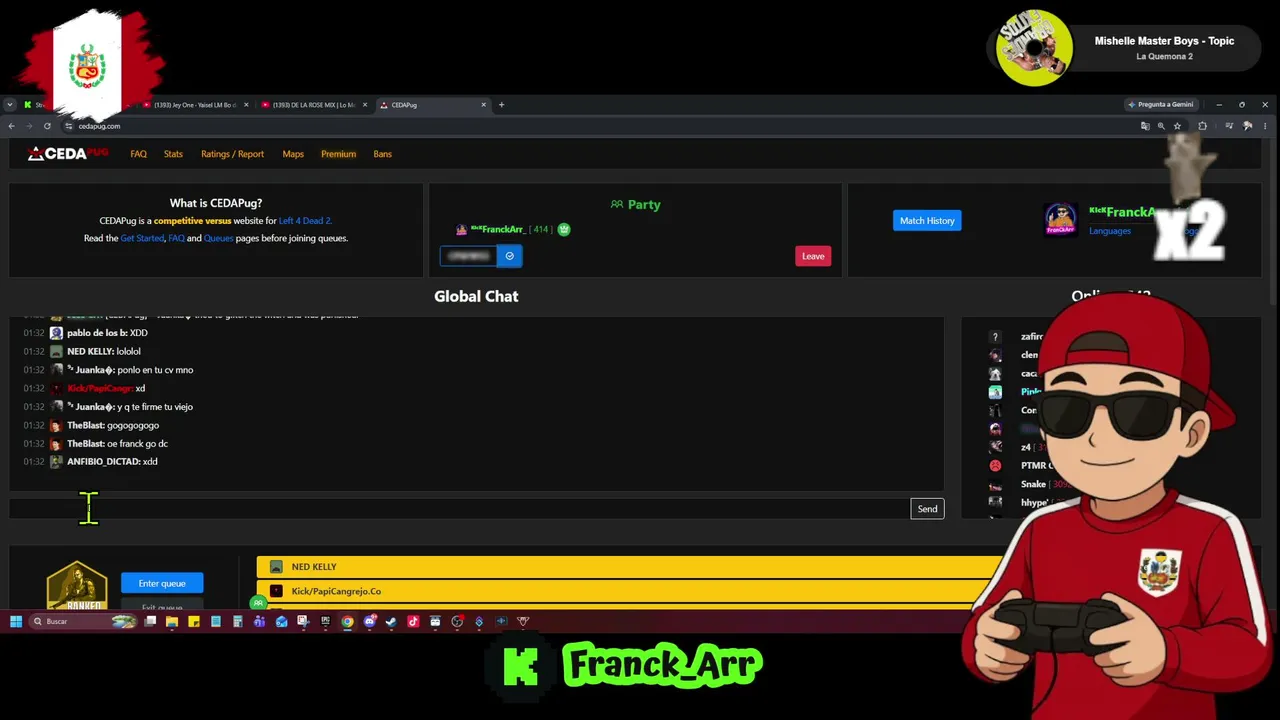The image size is (1280, 720).
Task: Open TikTok from the taskbar
Action: tap(413, 622)
